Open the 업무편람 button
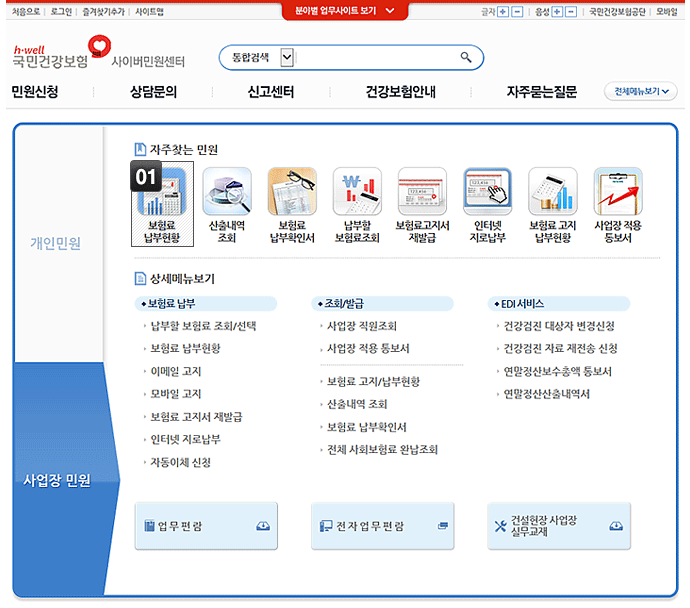This screenshot has width=690, height=608. tap(206, 526)
